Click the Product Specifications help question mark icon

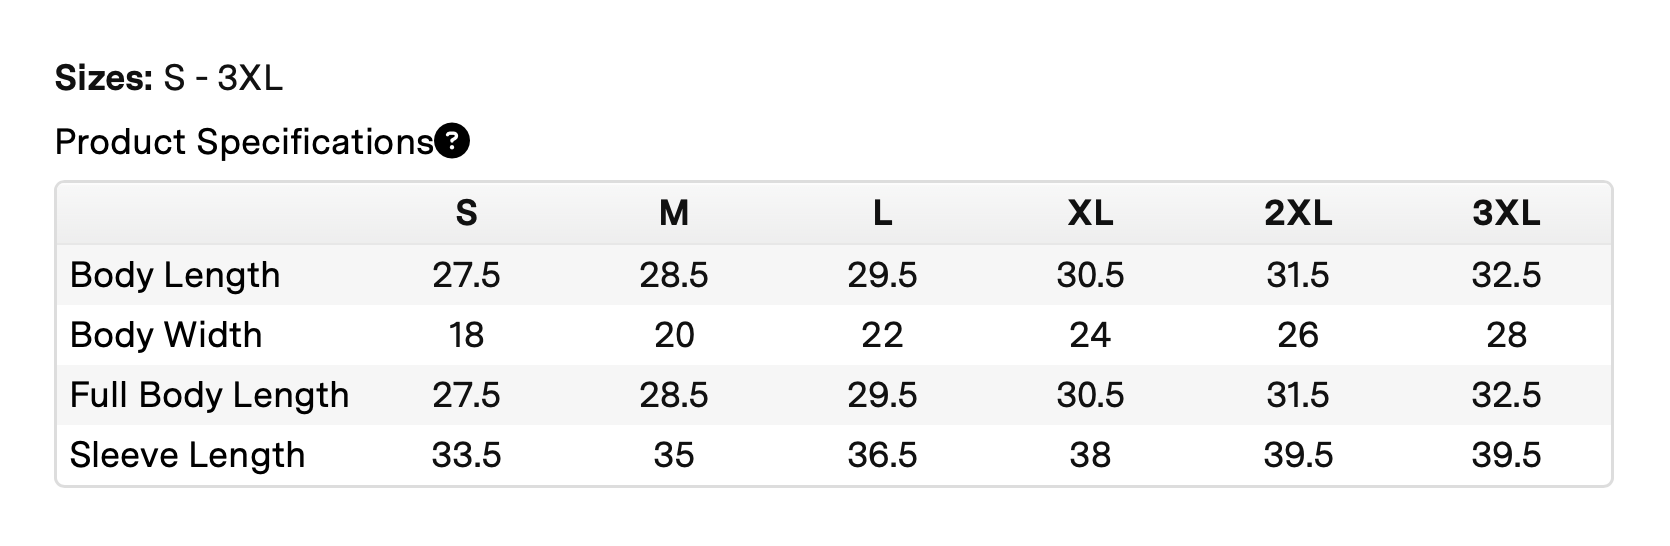[453, 142]
